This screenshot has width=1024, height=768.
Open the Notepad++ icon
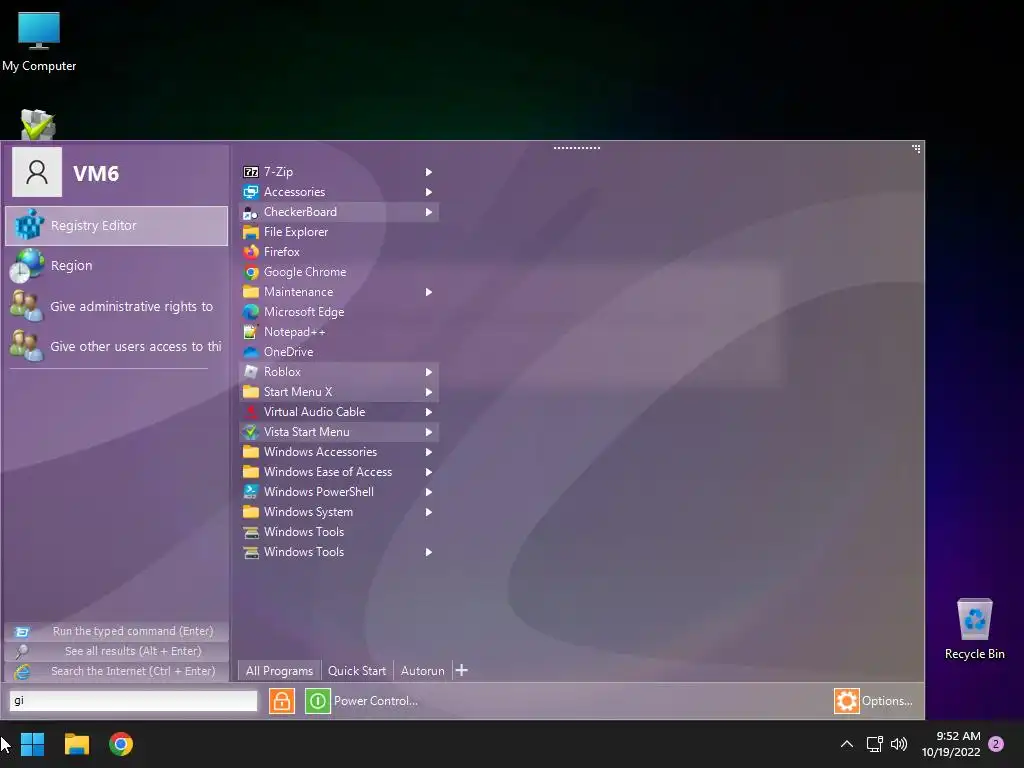click(251, 332)
